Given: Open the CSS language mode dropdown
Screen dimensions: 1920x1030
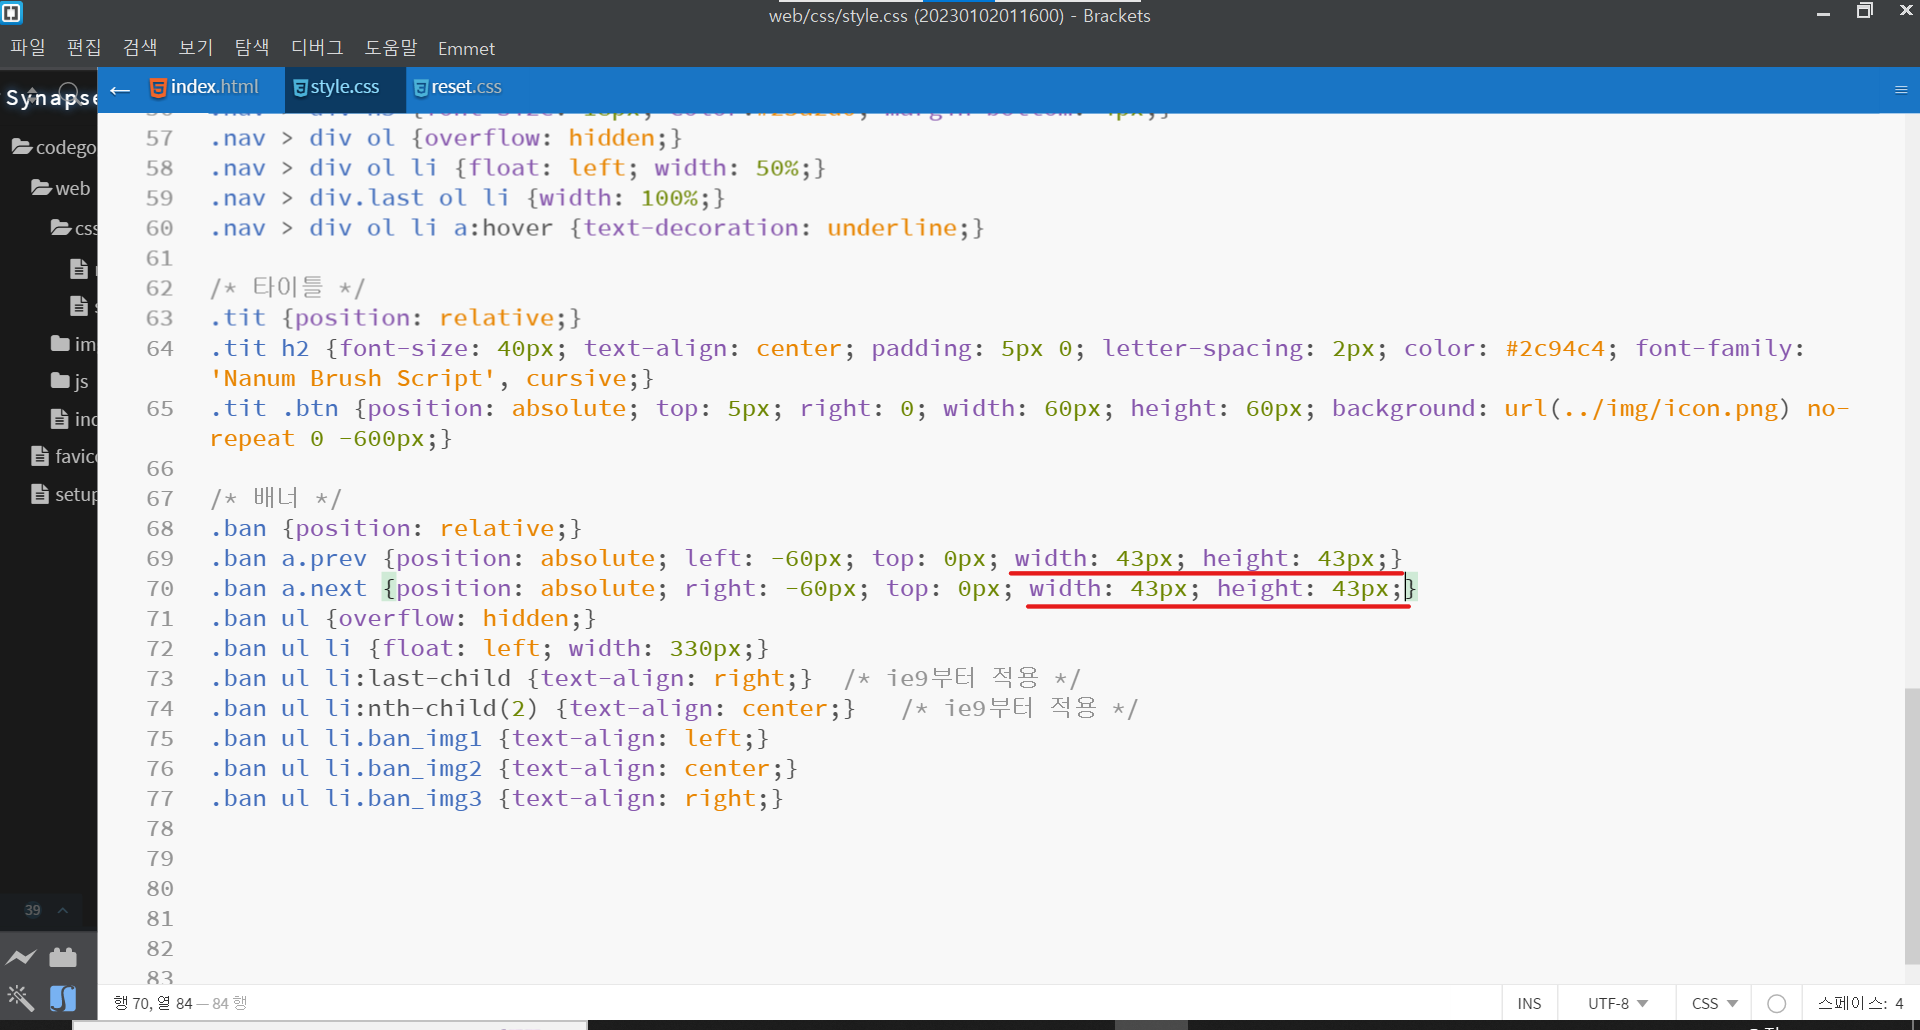Looking at the screenshot, I should pyautogui.click(x=1715, y=1003).
